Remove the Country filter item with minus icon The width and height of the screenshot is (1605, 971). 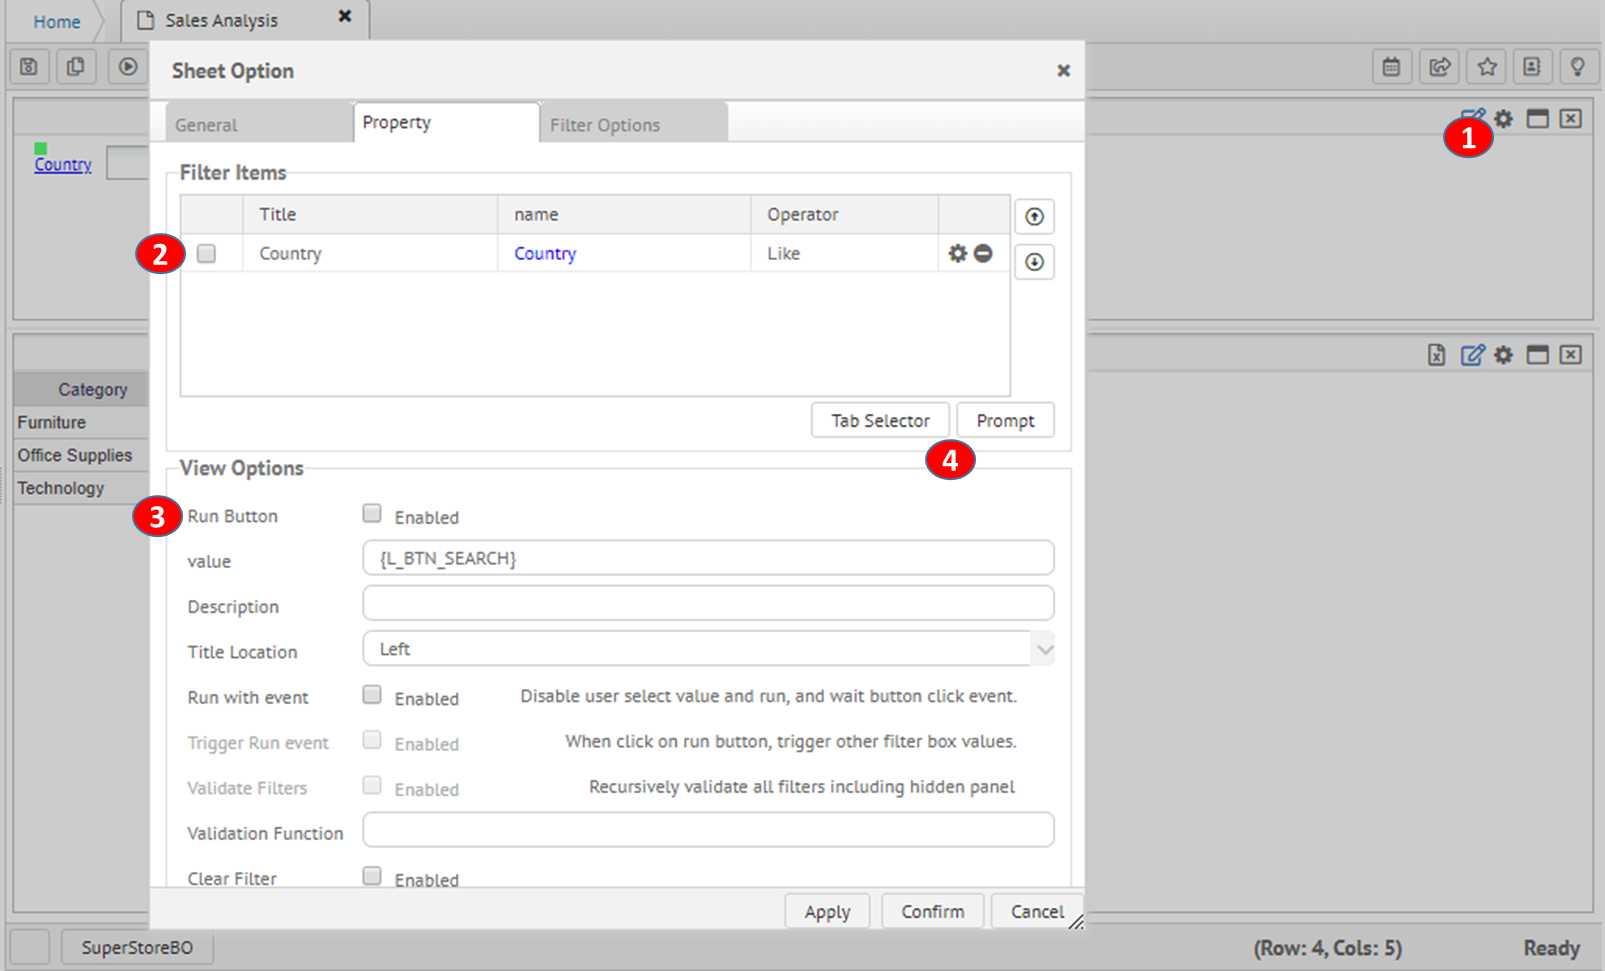(984, 254)
